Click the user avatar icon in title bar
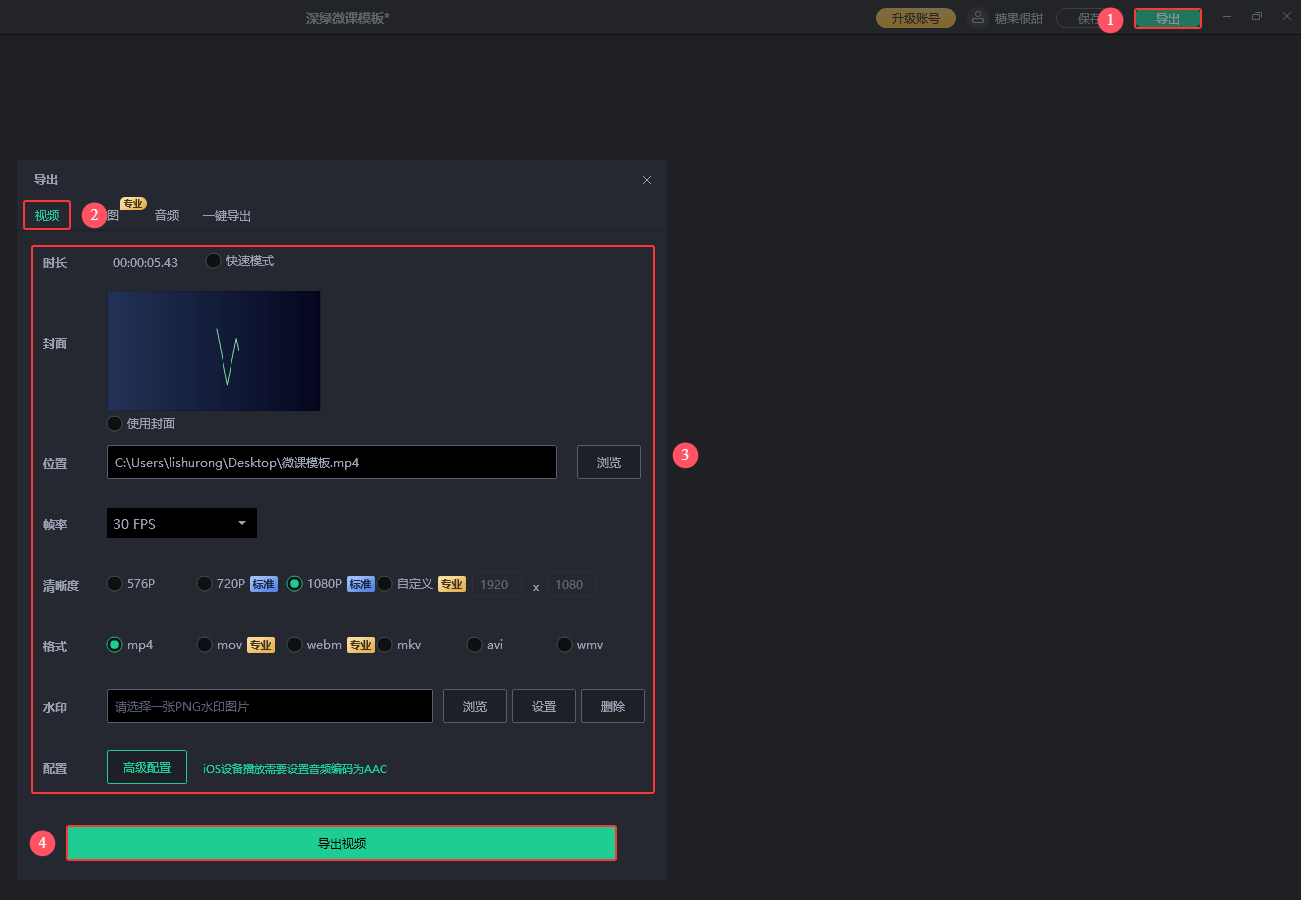 (x=978, y=18)
